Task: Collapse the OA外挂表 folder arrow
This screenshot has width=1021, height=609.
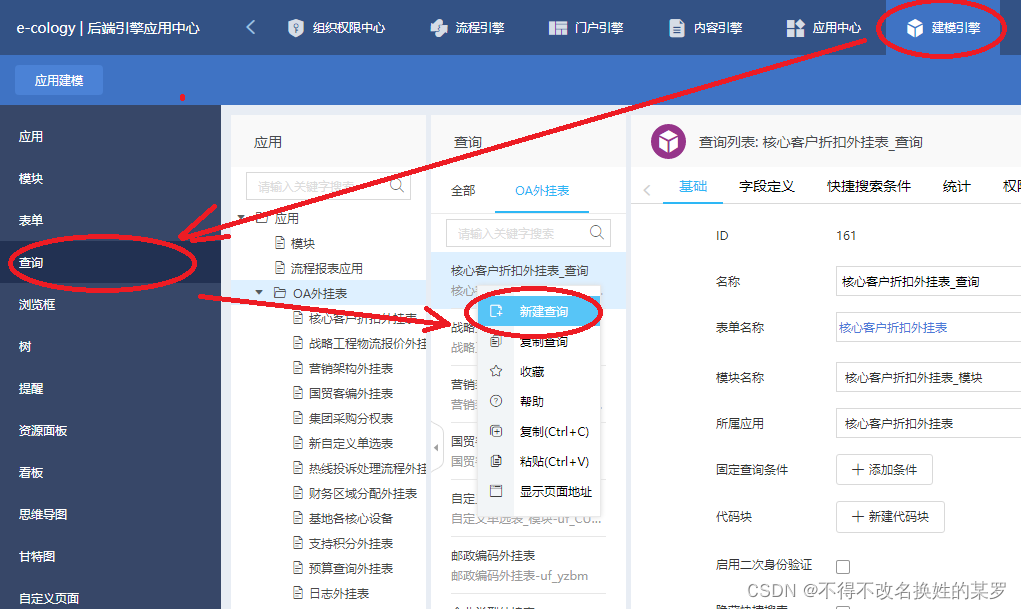Action: [x=259, y=293]
